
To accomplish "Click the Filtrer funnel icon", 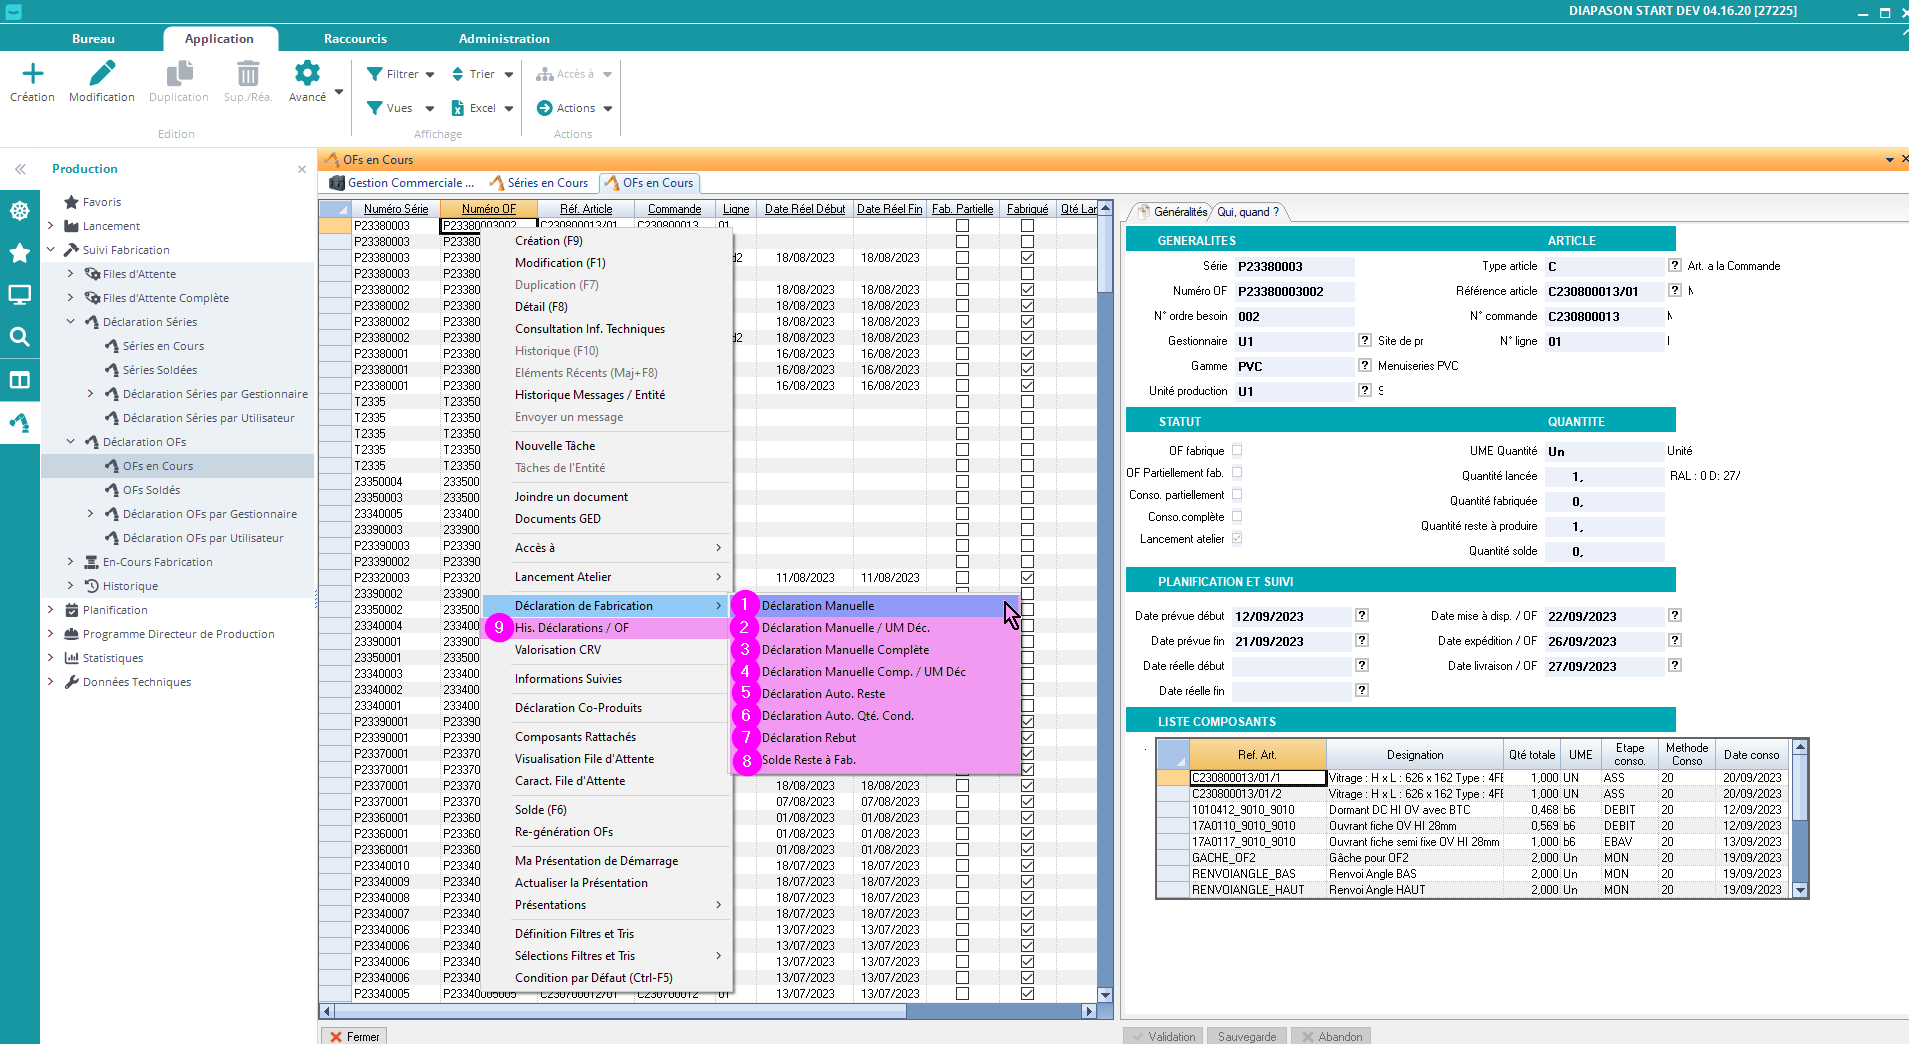I will (x=375, y=74).
